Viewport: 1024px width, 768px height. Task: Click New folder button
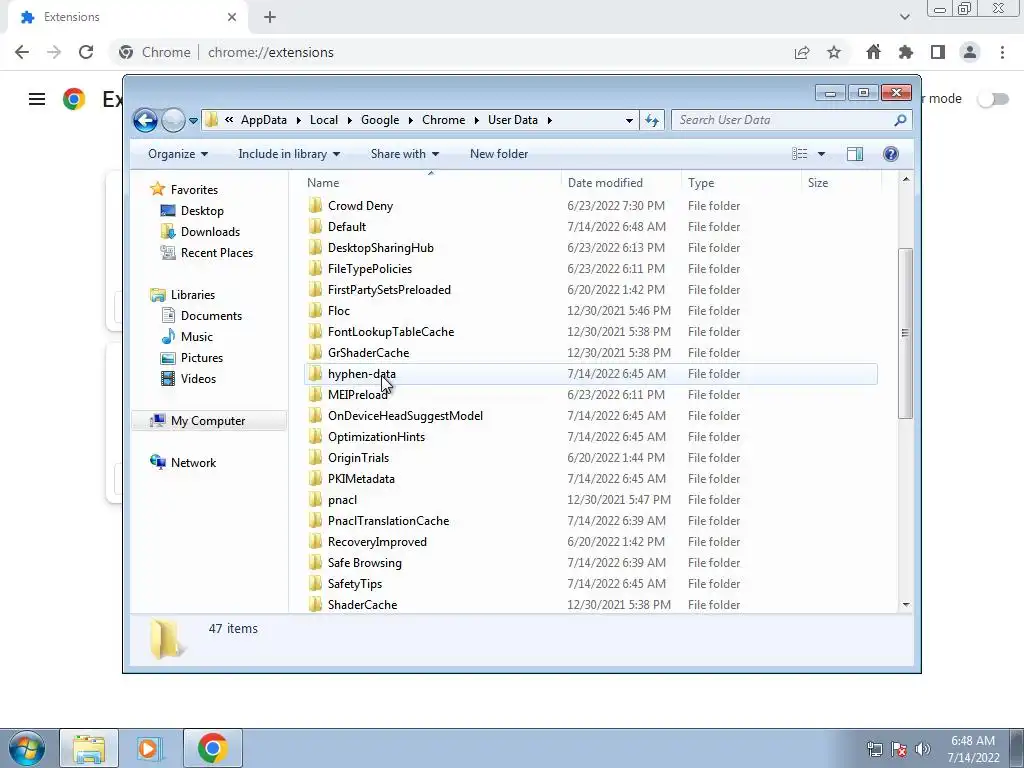(x=499, y=154)
